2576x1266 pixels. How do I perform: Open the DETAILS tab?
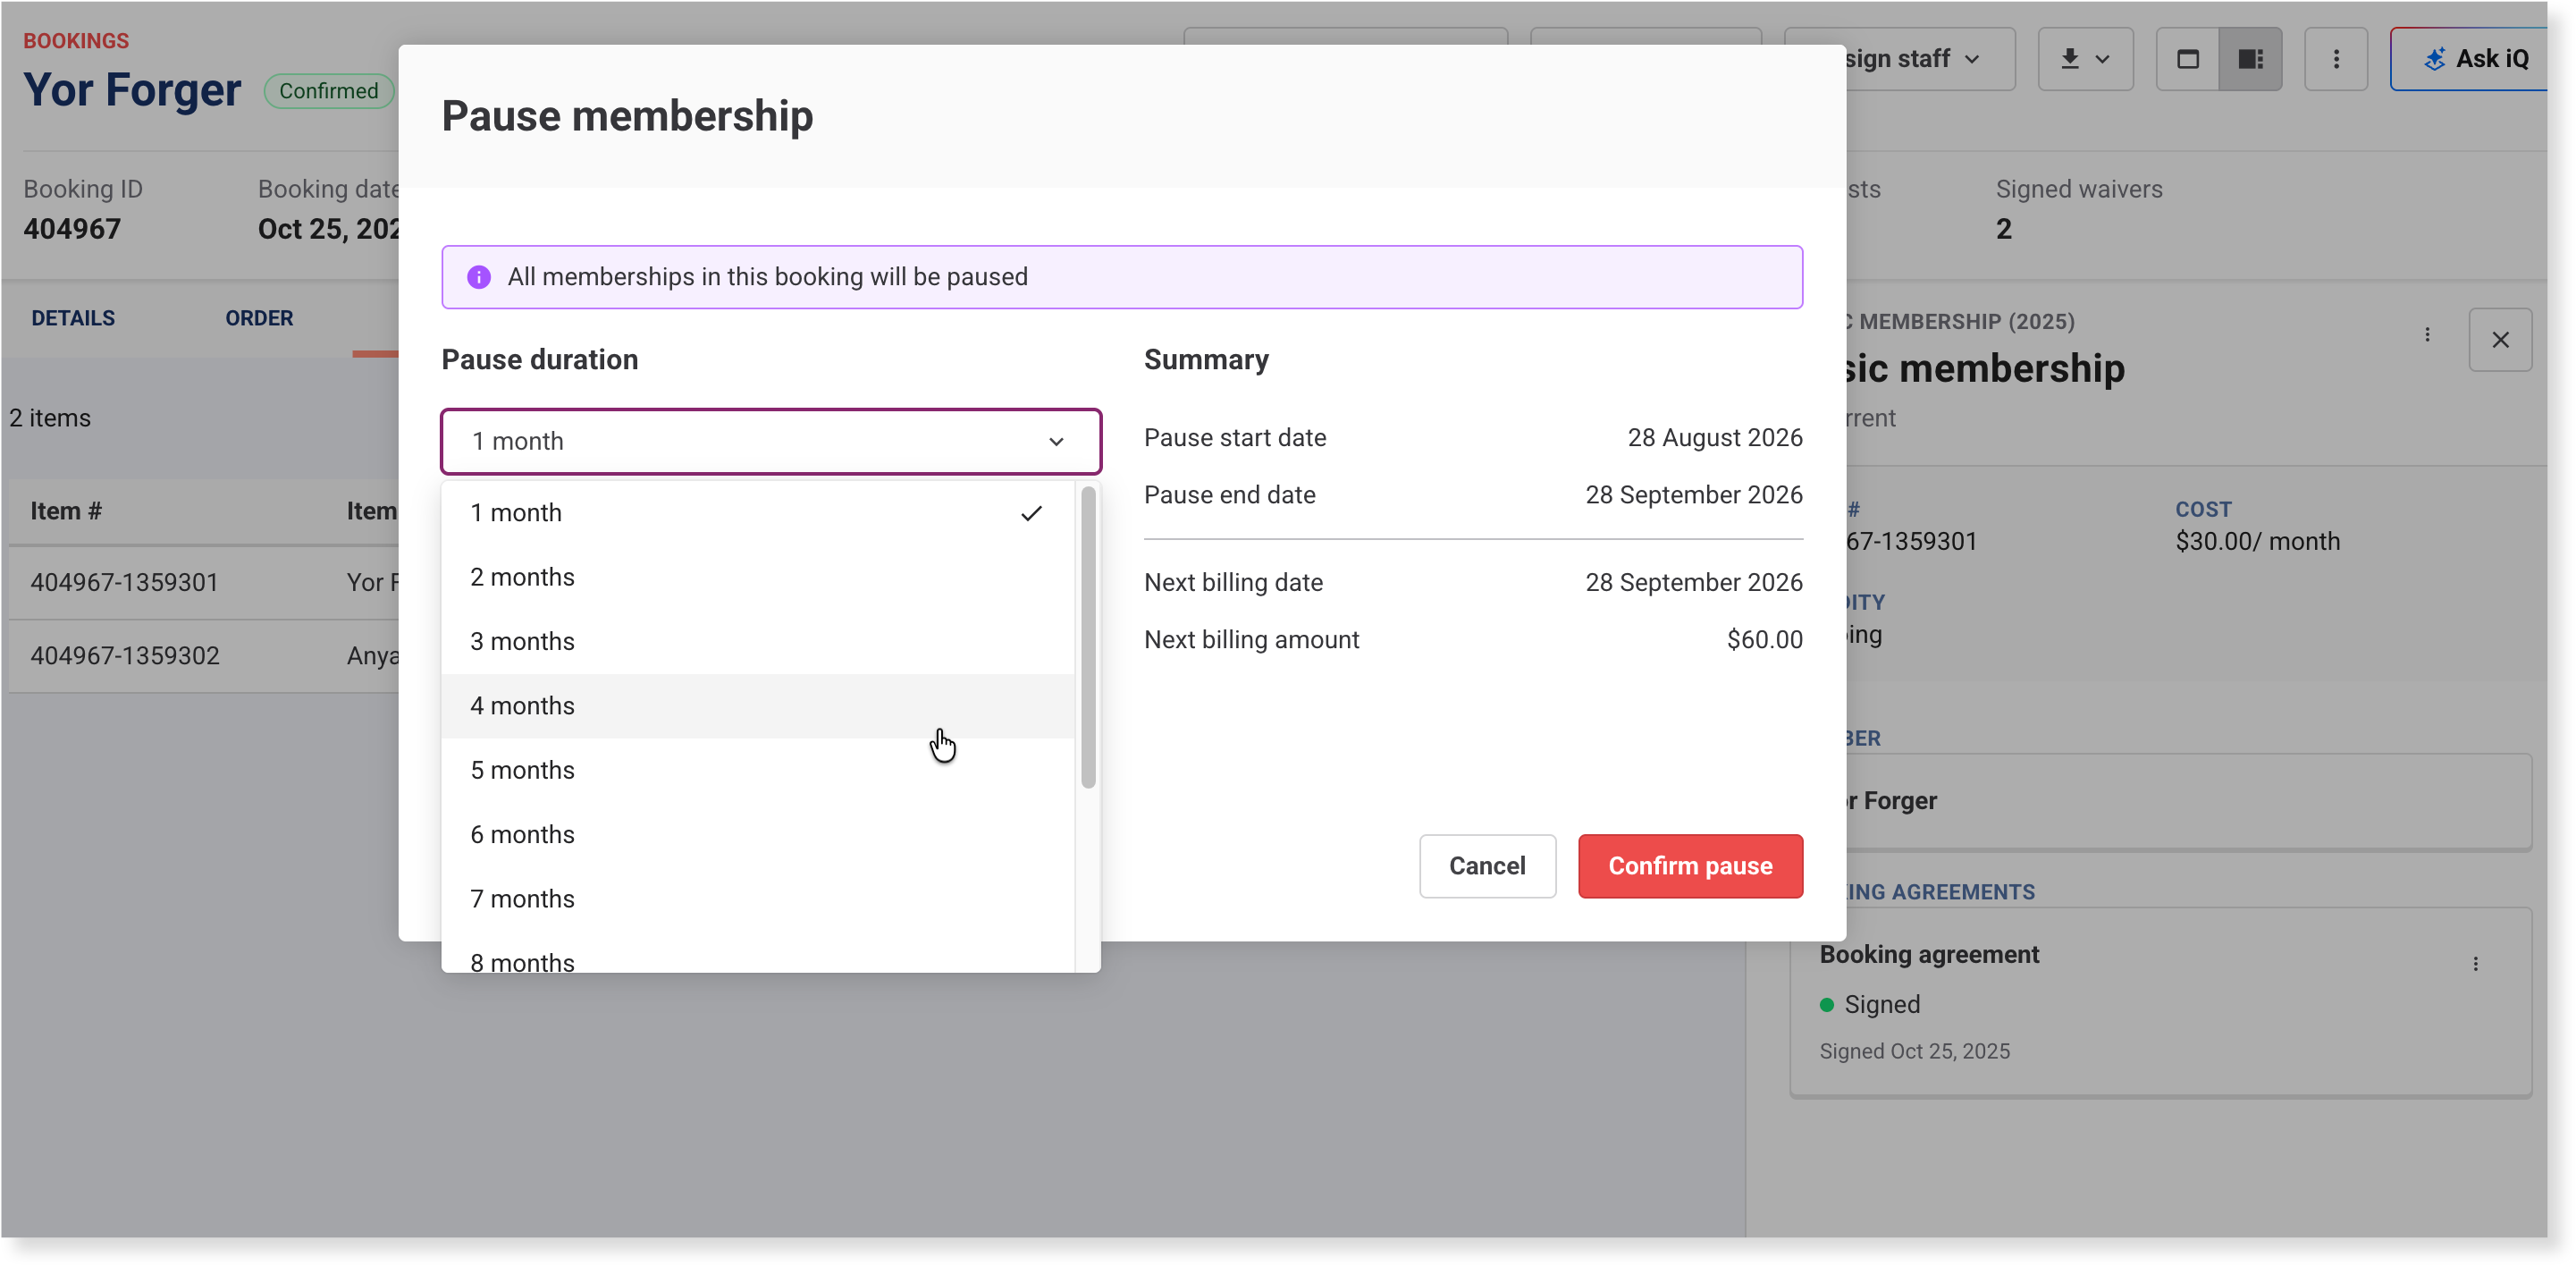coord(73,318)
